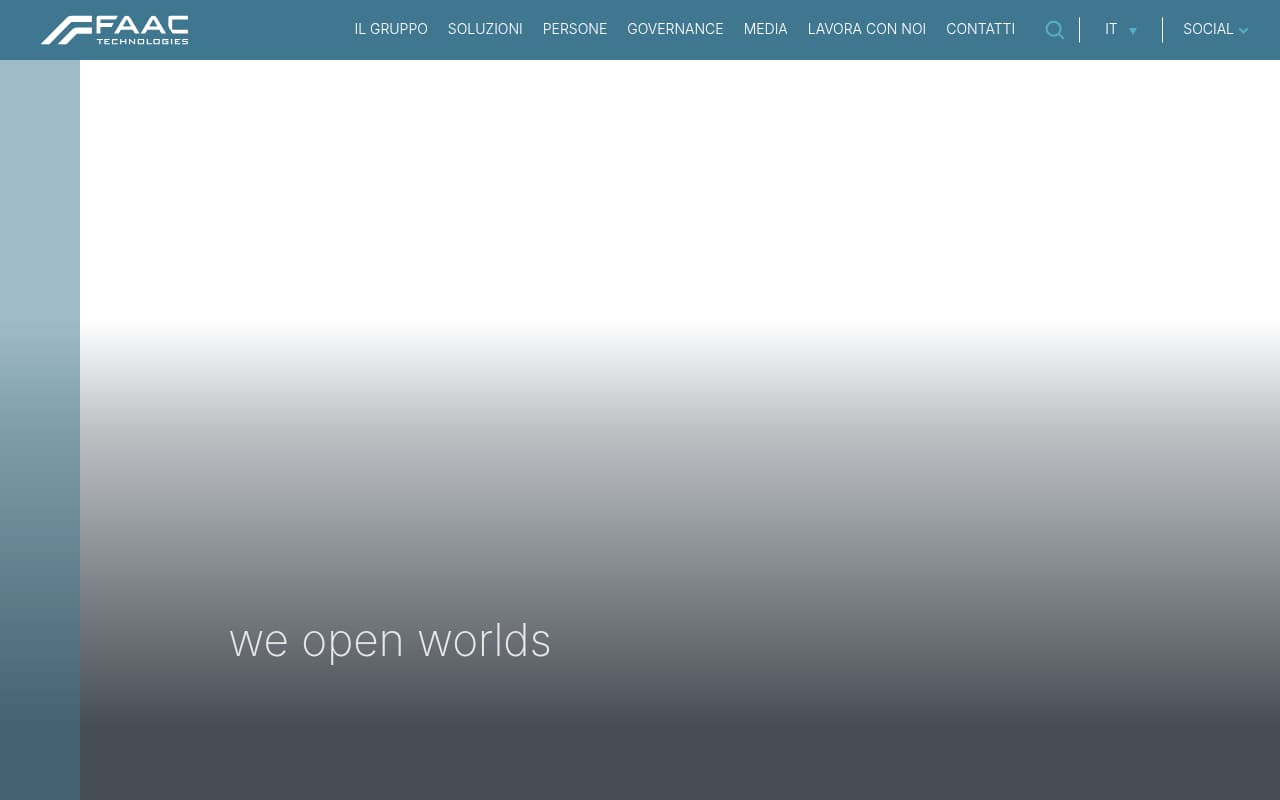Image resolution: width=1280 pixels, height=800 pixels.
Task: Open the MEDIA menu item
Action: (x=766, y=29)
